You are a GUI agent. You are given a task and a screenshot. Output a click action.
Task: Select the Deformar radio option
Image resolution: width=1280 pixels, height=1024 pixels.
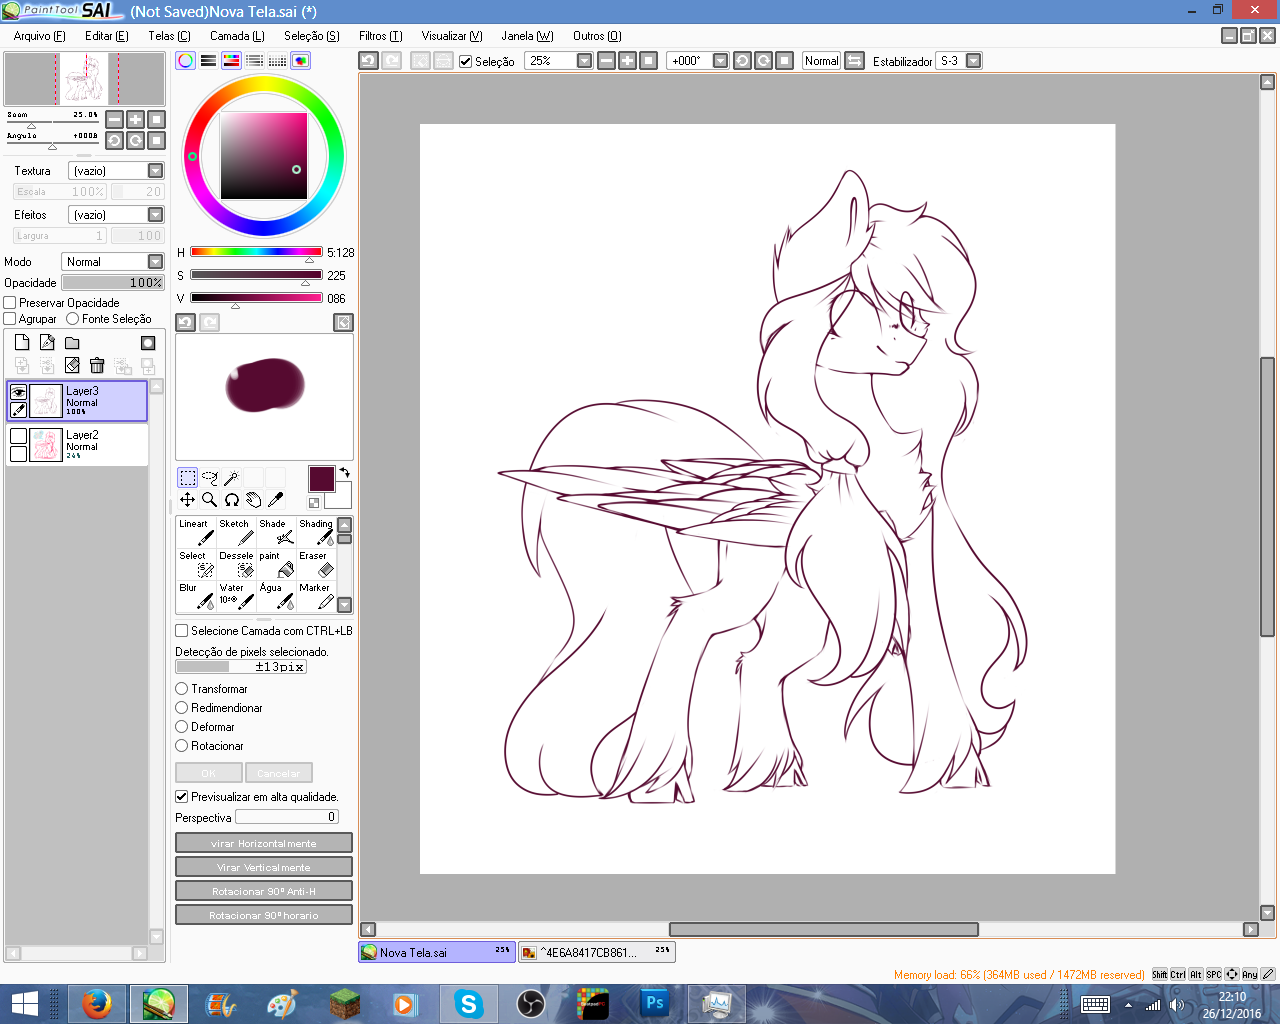[x=182, y=727]
